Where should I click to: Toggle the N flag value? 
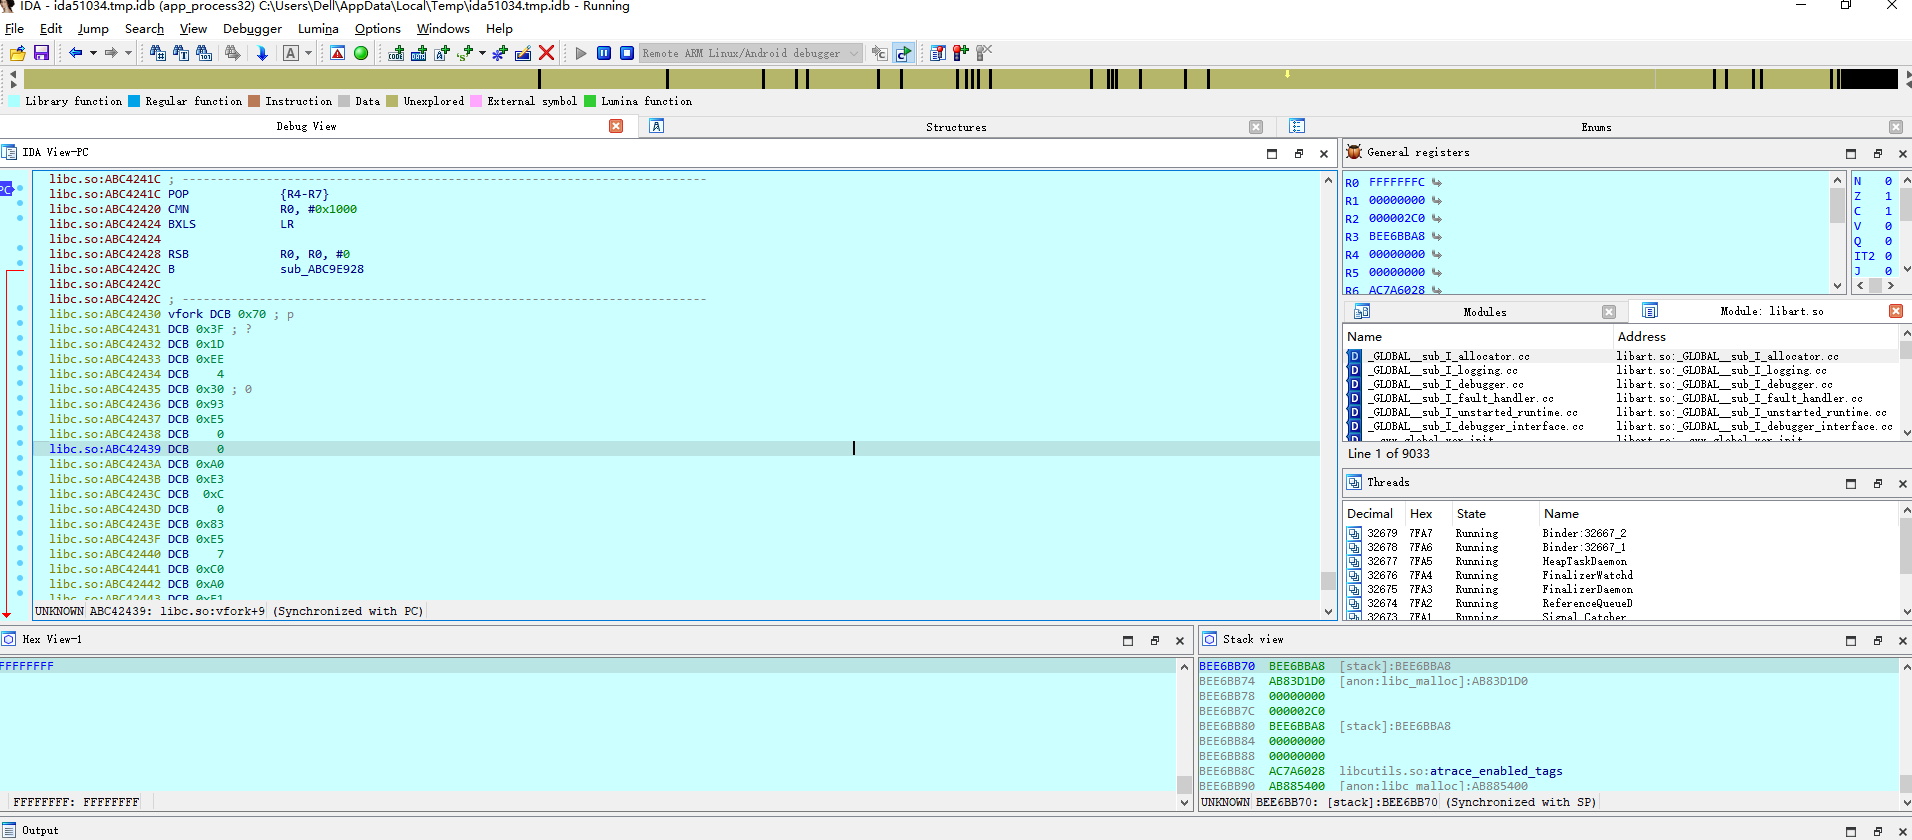point(1888,181)
